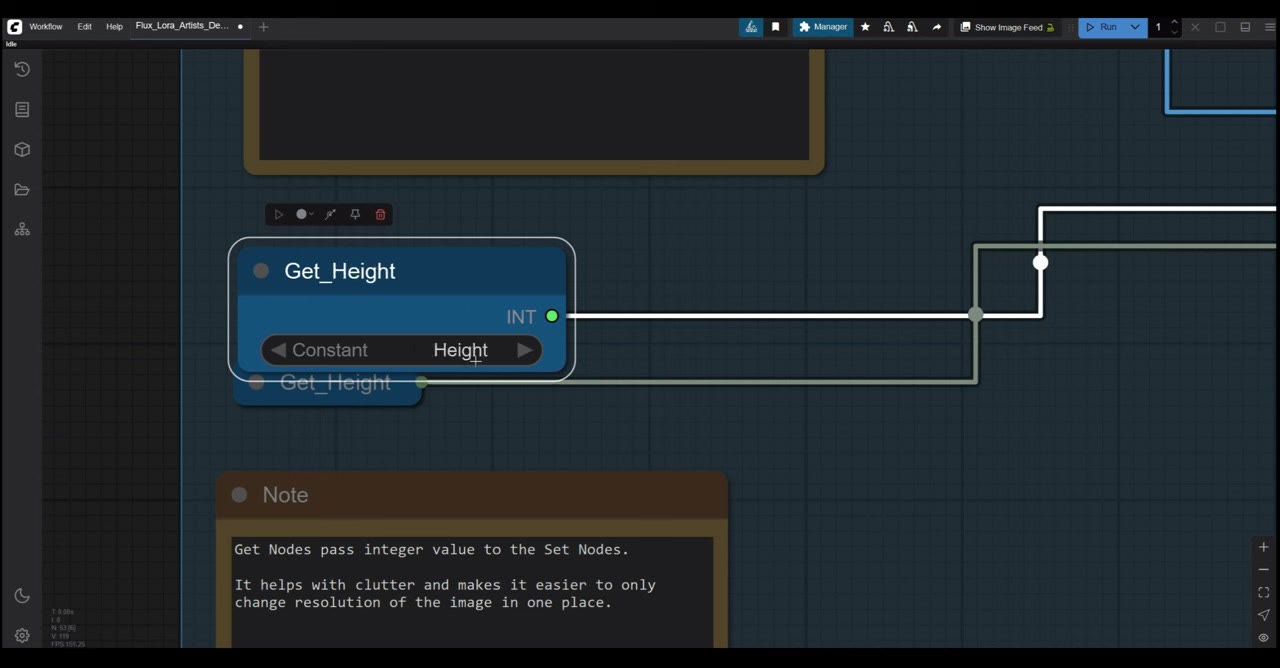Viewport: 1280px width, 668px height.
Task: Open the hamburger menu in top bar
Action: [x=1270, y=27]
